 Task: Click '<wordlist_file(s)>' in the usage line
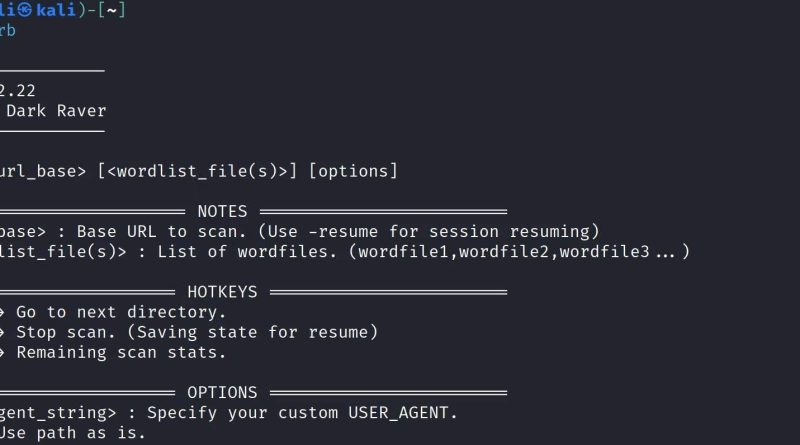(197, 171)
